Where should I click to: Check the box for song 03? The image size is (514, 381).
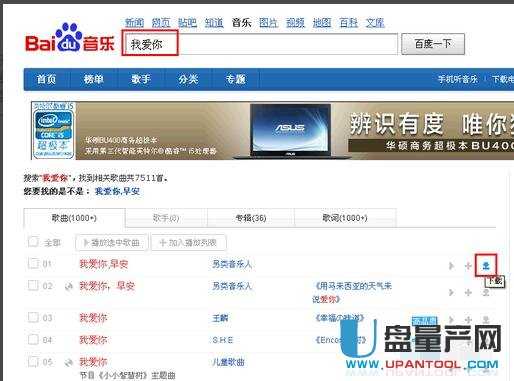(x=33, y=317)
